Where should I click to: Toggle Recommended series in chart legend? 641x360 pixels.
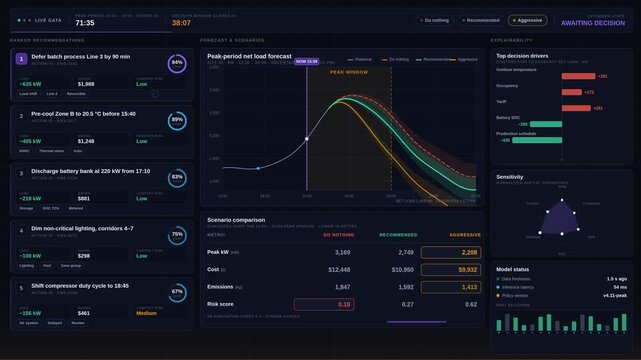coord(433,60)
